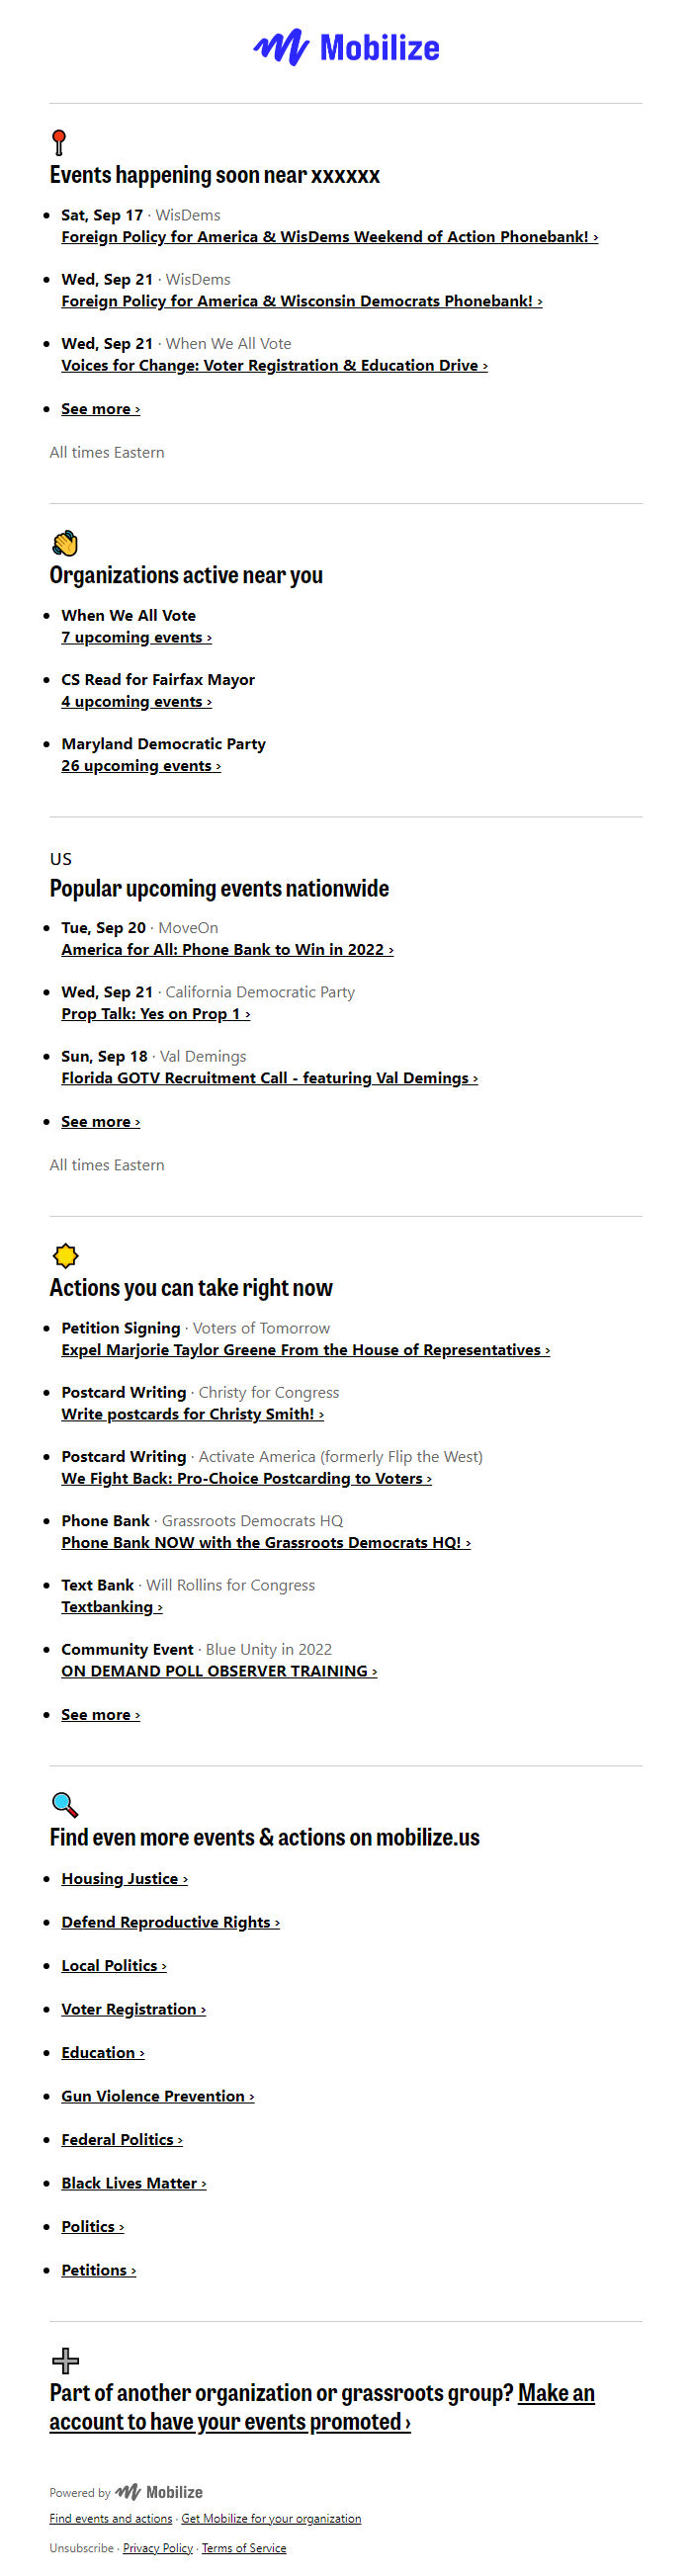Click See more under nearby events
This screenshot has height=2576, width=692.
pyautogui.click(x=101, y=409)
